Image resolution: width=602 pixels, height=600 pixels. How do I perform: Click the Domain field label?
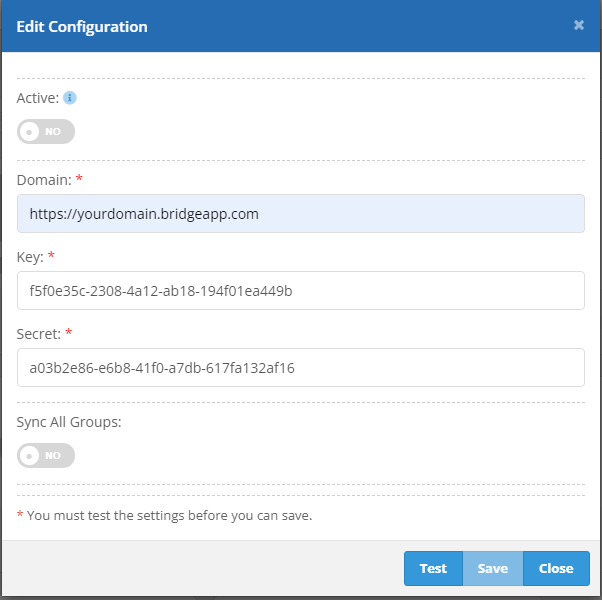pos(44,179)
